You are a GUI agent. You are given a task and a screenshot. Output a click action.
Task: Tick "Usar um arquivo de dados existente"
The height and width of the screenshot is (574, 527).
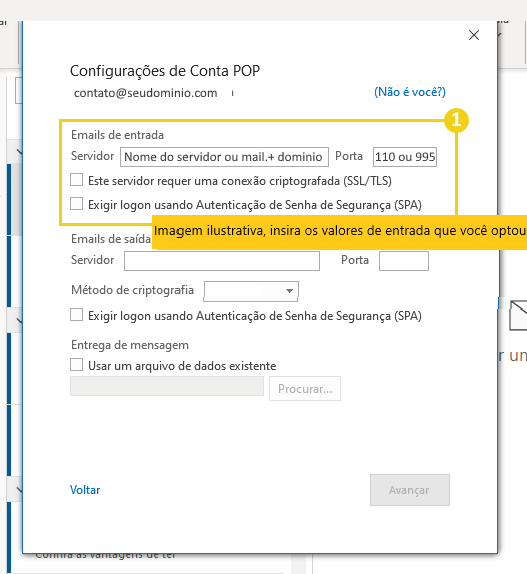point(76,365)
